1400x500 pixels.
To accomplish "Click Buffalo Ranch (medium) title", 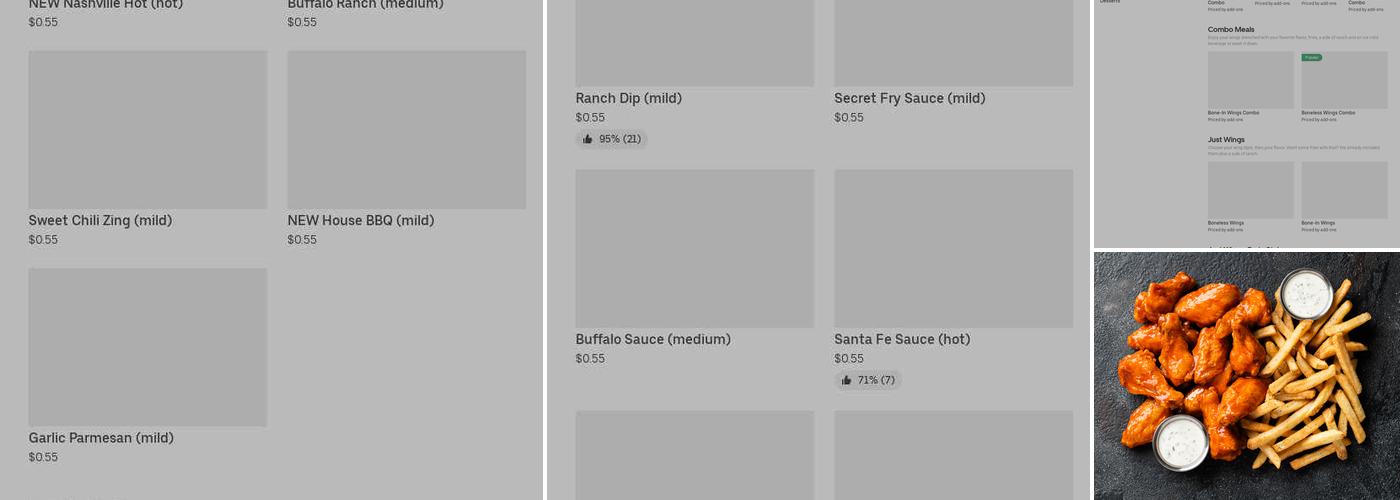I will [x=366, y=4].
